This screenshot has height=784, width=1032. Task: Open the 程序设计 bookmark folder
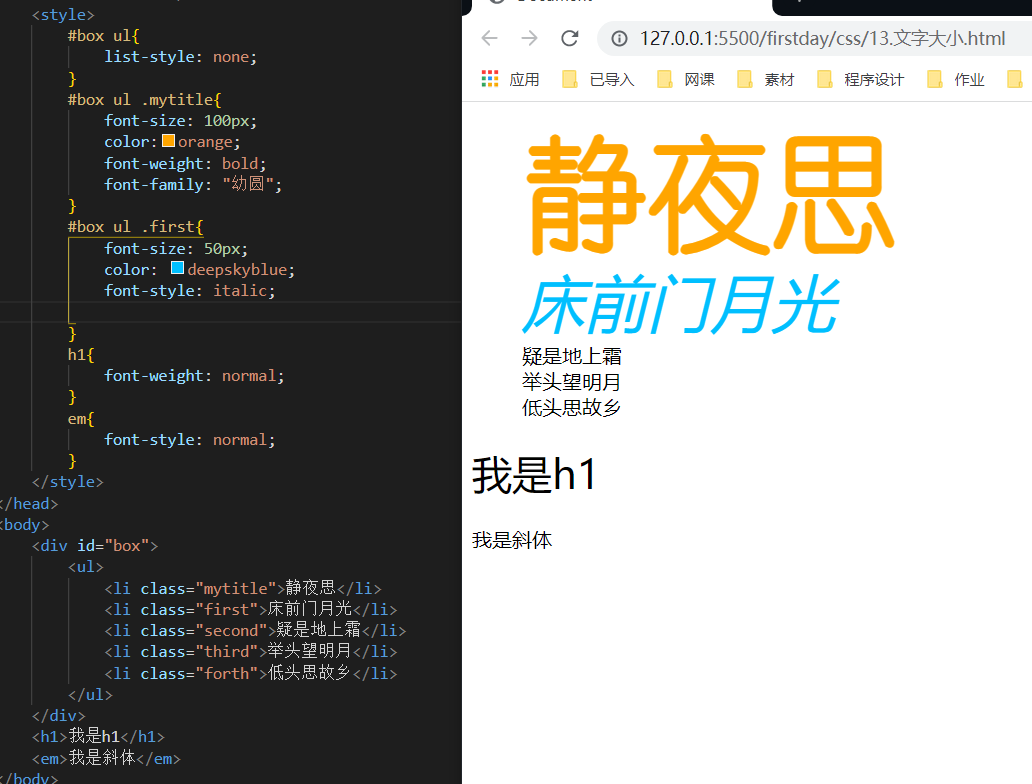(x=860, y=80)
